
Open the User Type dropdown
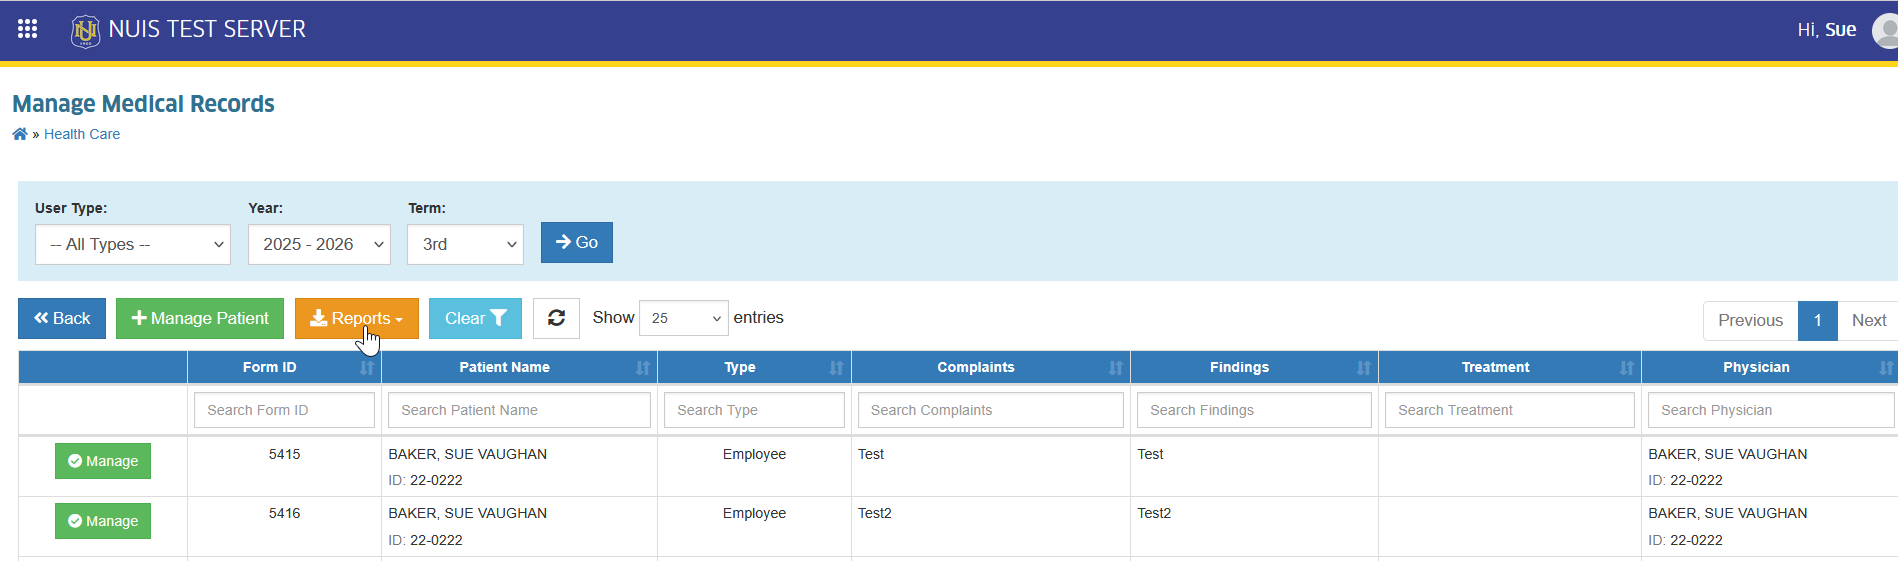point(133,244)
